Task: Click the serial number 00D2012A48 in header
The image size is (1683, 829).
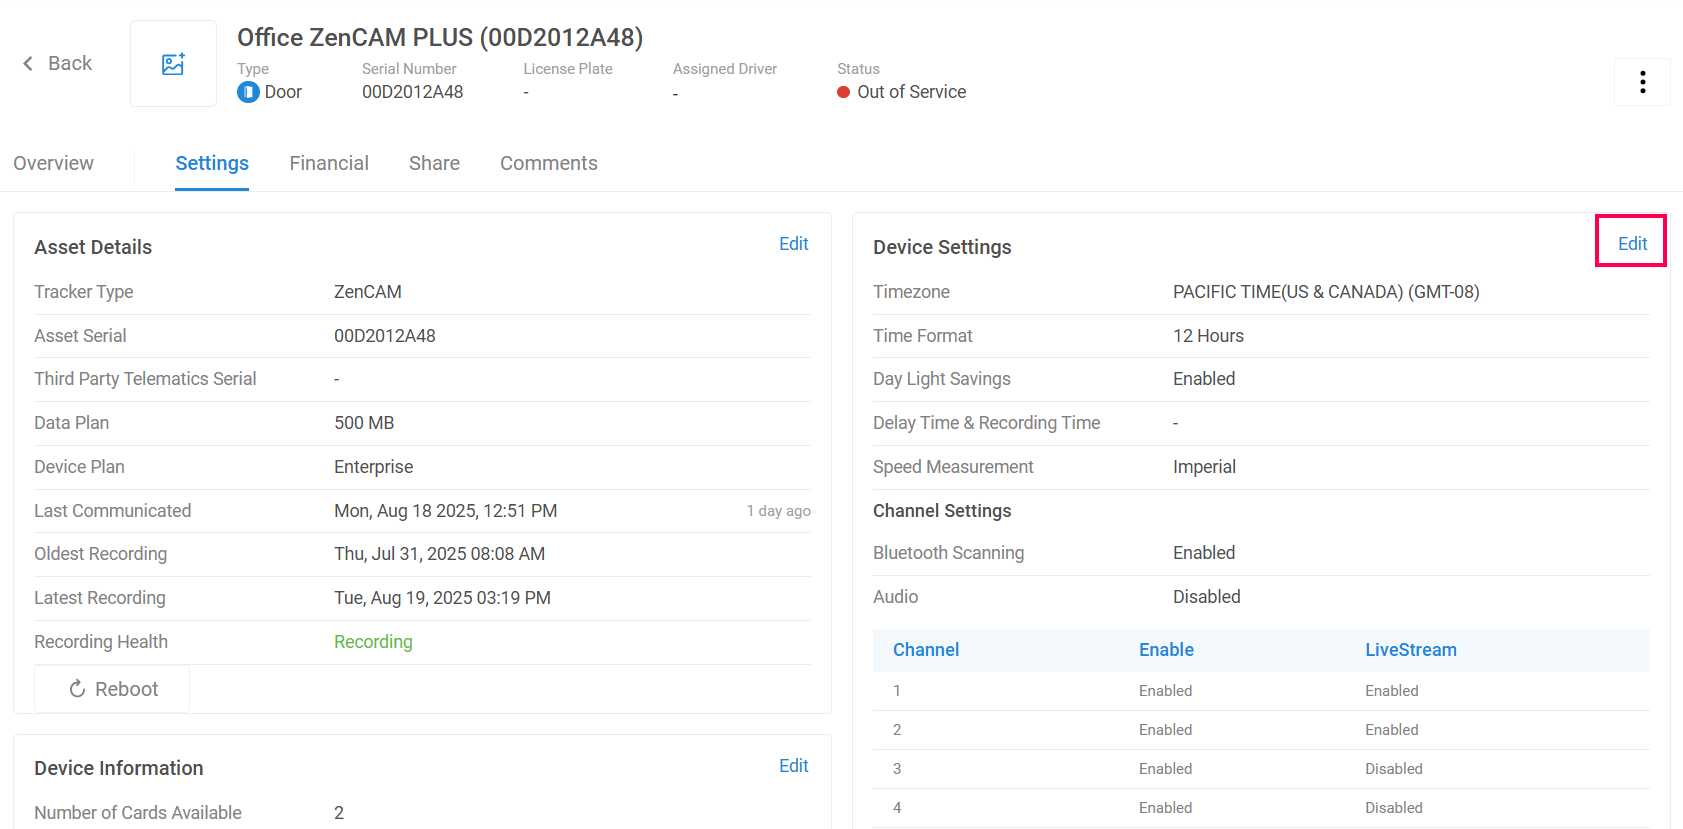Action: (413, 92)
